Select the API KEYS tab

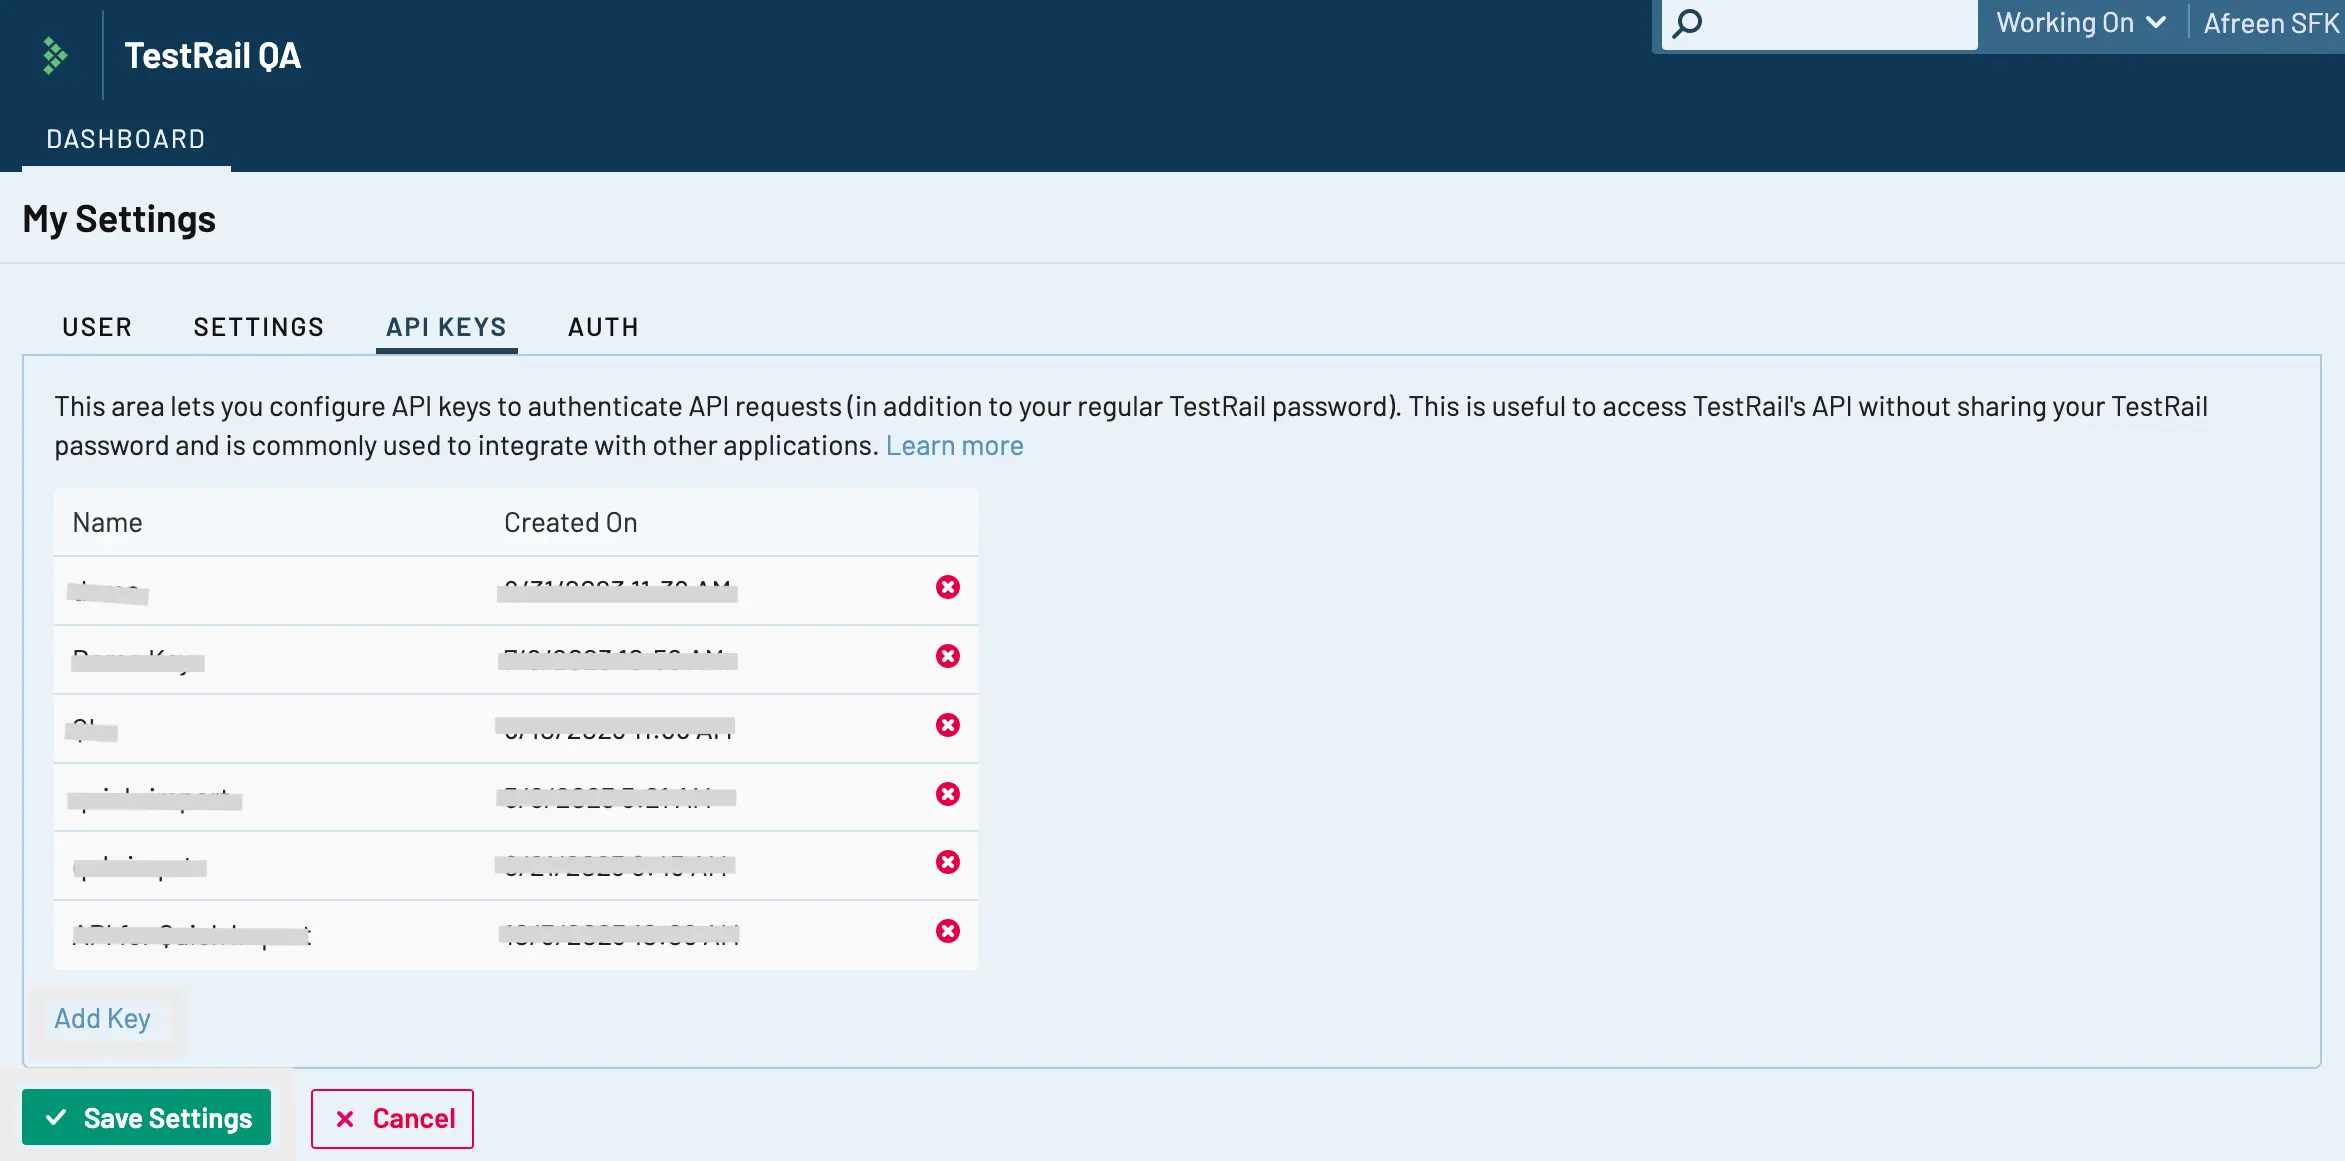coord(446,327)
